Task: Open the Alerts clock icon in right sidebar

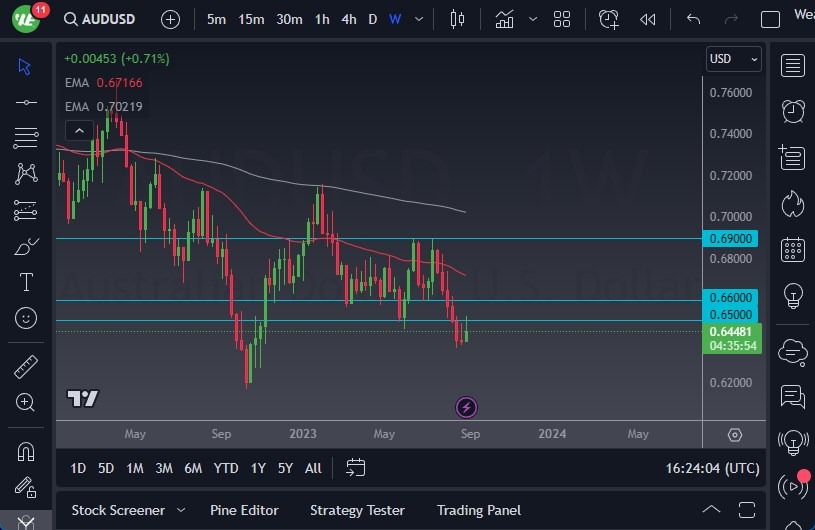Action: (793, 111)
